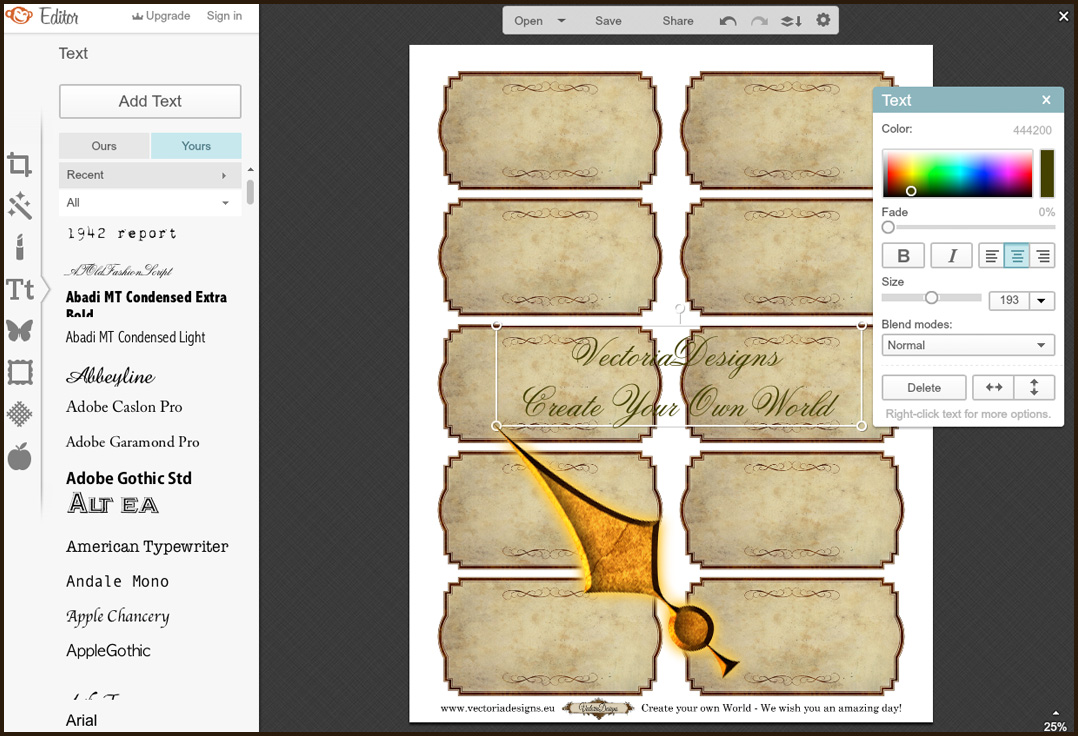Image resolution: width=1078 pixels, height=736 pixels.
Task: Align text right
Action: [1043, 256]
